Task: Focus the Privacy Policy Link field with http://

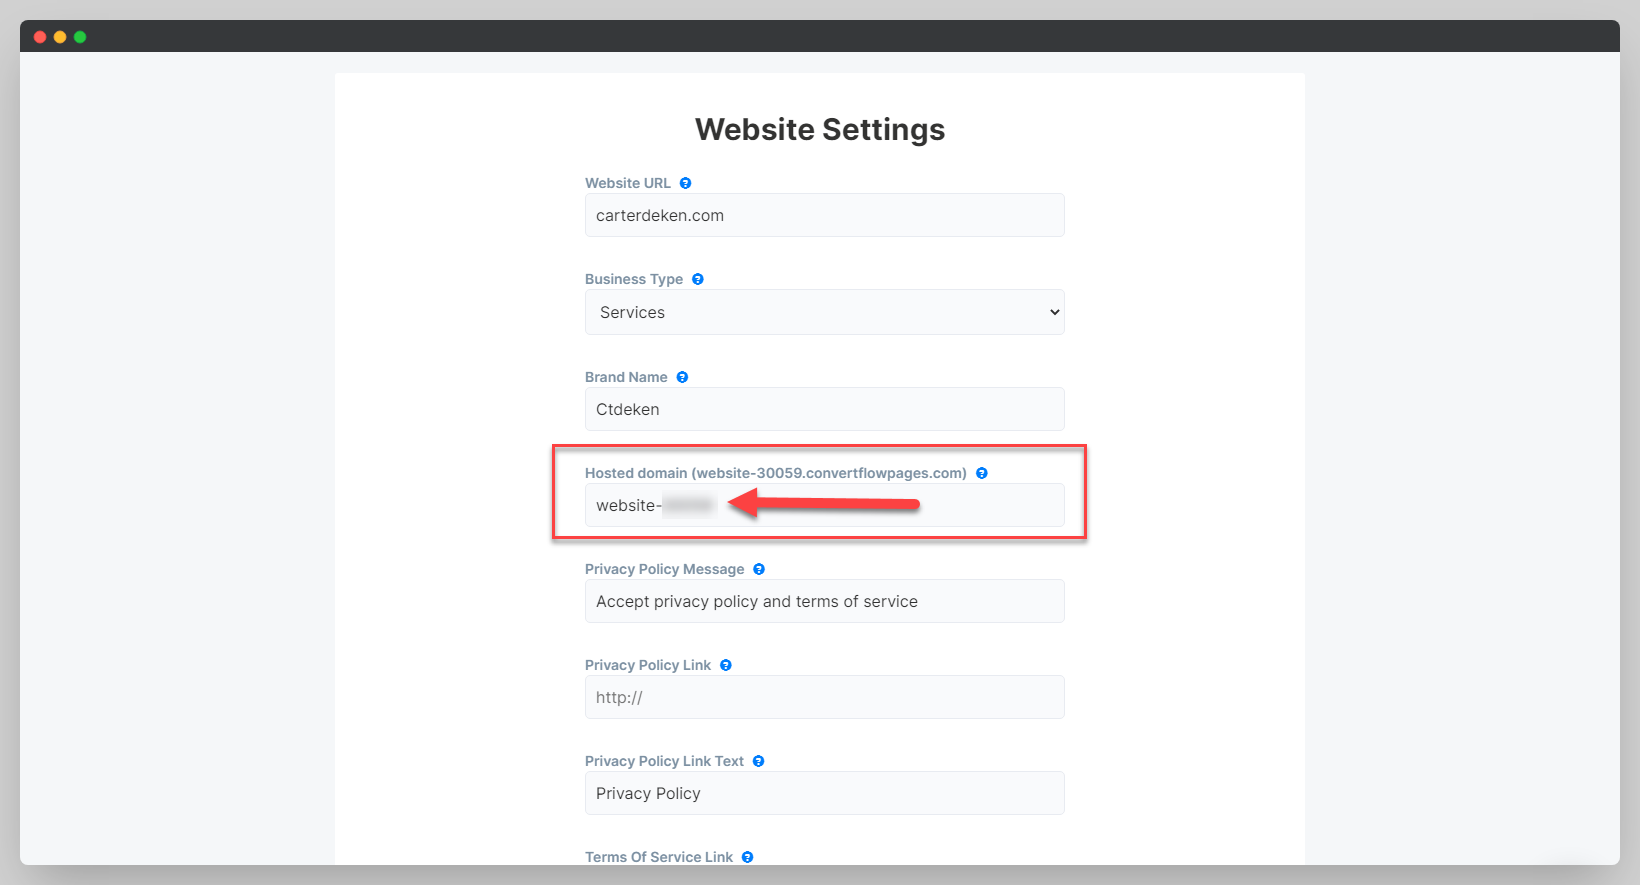Action: coord(825,697)
